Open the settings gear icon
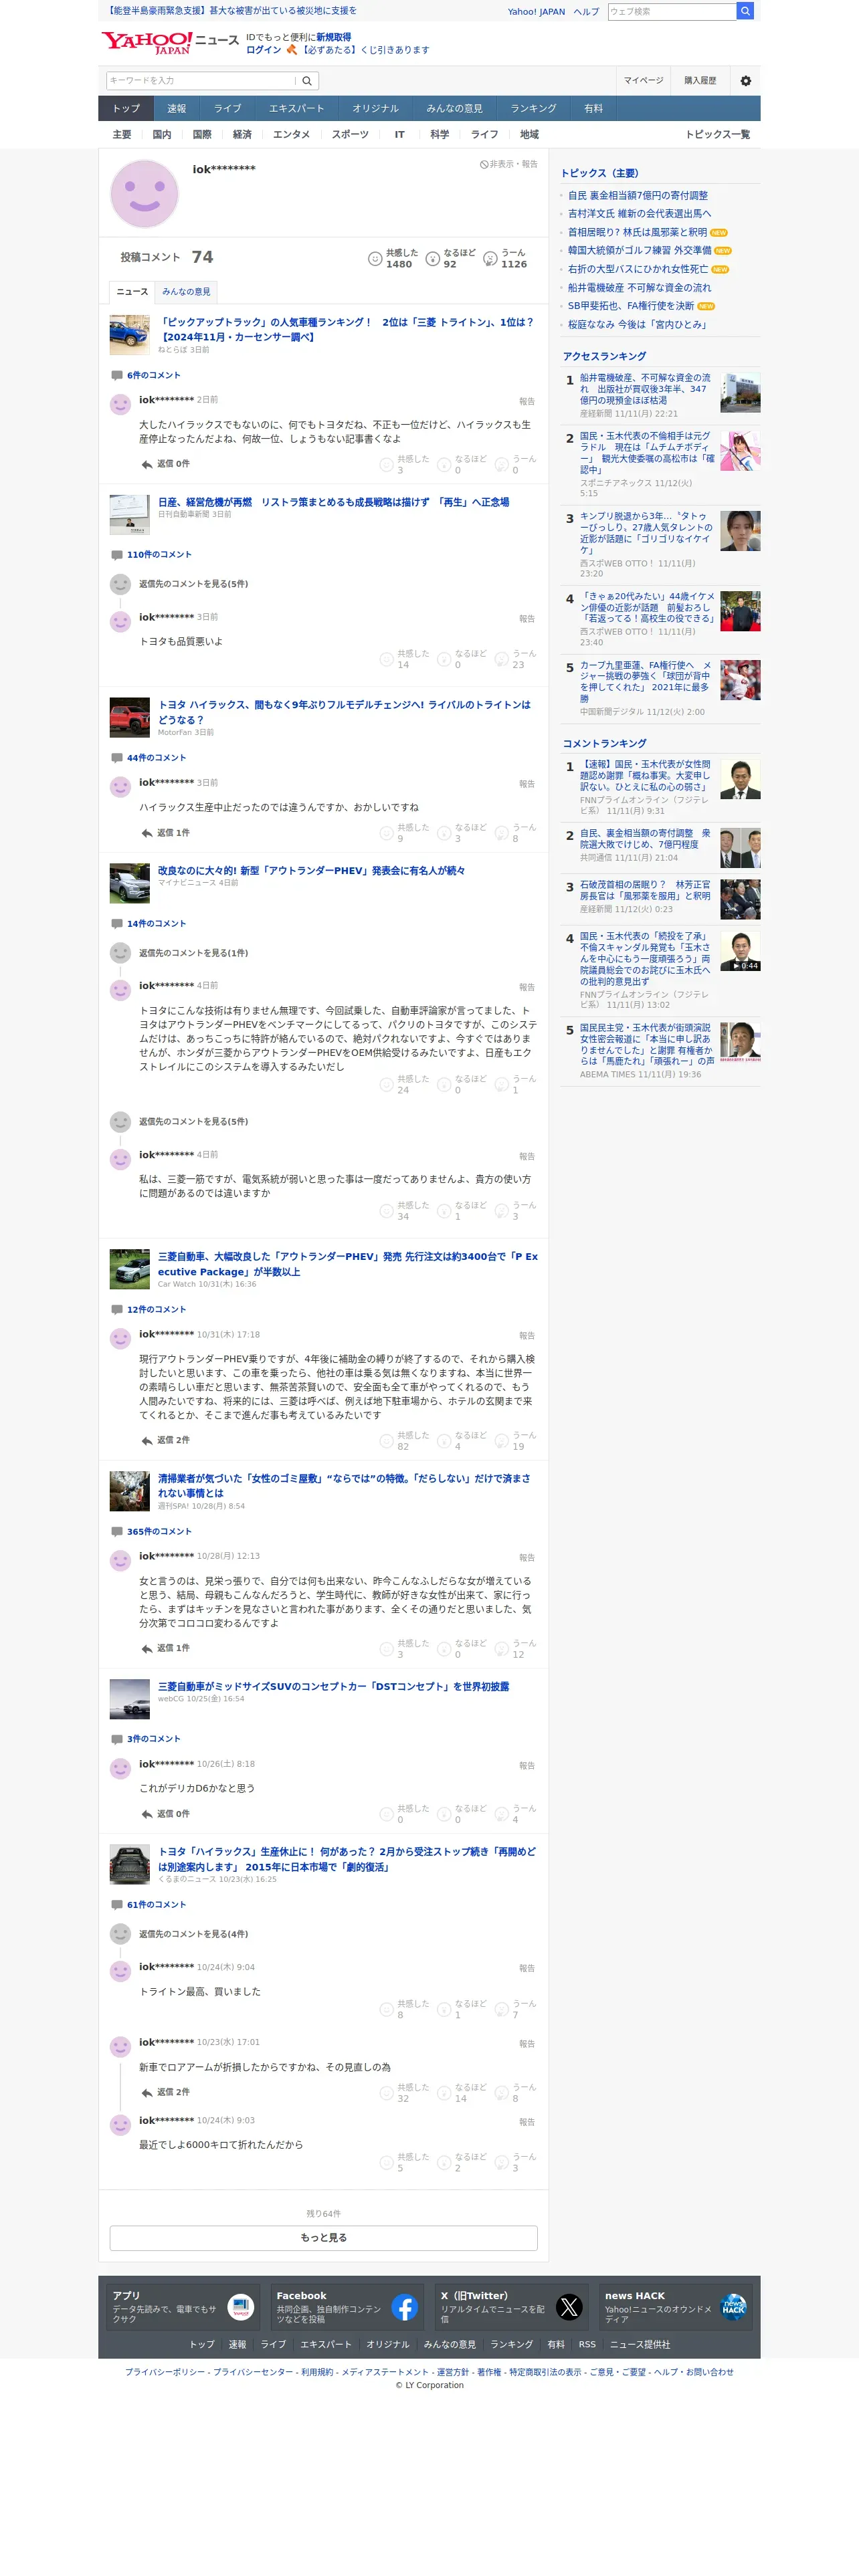The height and width of the screenshot is (2576, 859). coord(745,81)
